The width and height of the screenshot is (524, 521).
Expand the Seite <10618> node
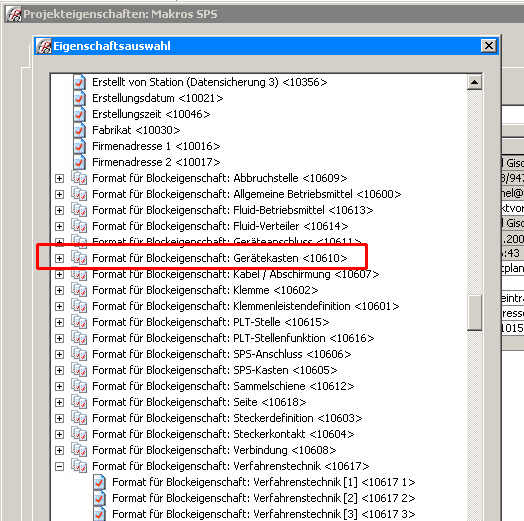tap(59, 402)
